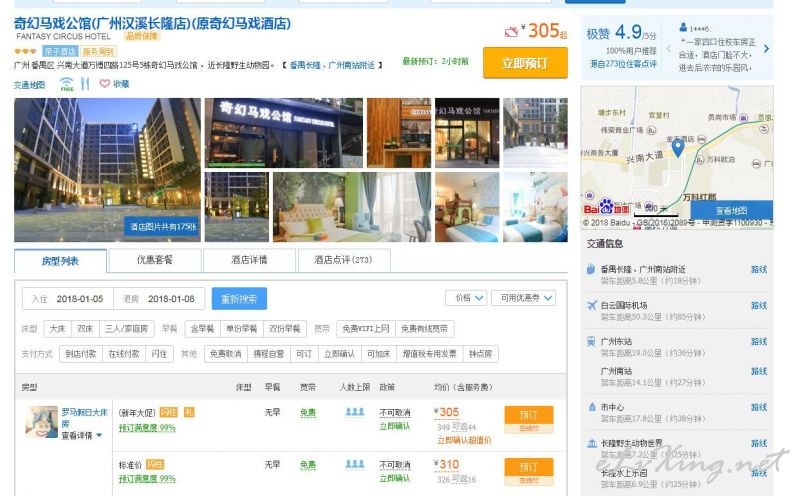Open 路线 link for 白云国际机场
This screenshot has width=800, height=496.
(759, 305)
